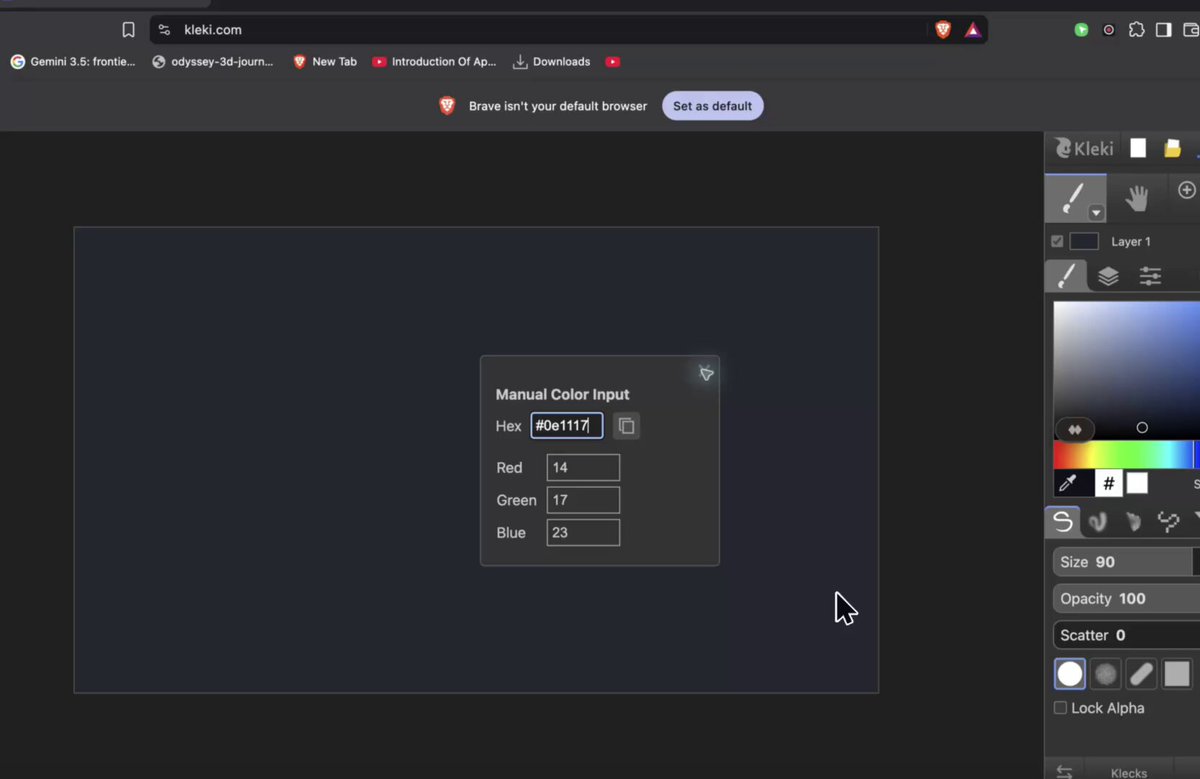
Task: Click the Hex color input field
Action: [567, 426]
